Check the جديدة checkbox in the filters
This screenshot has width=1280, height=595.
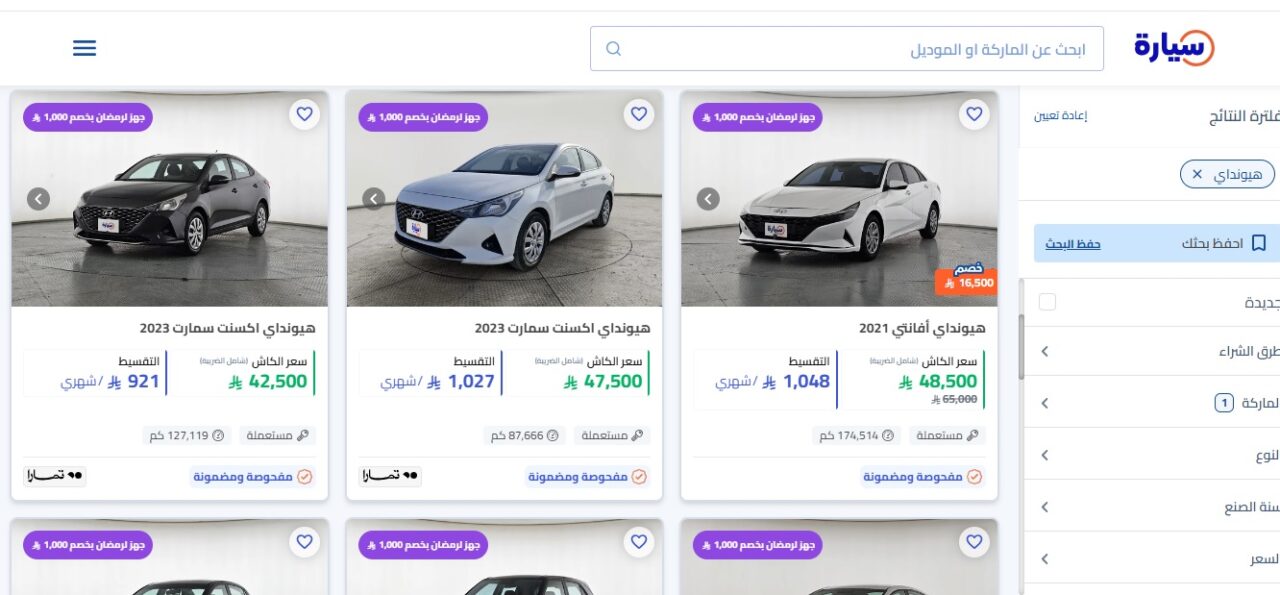pyautogui.click(x=1048, y=301)
